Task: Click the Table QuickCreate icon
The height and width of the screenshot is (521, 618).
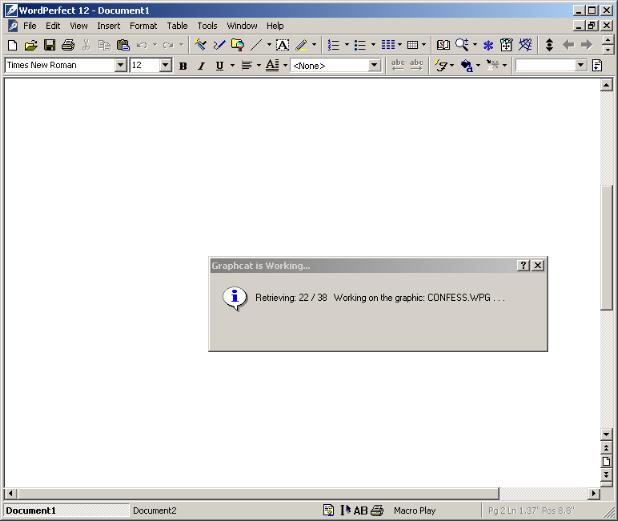Action: coord(412,45)
